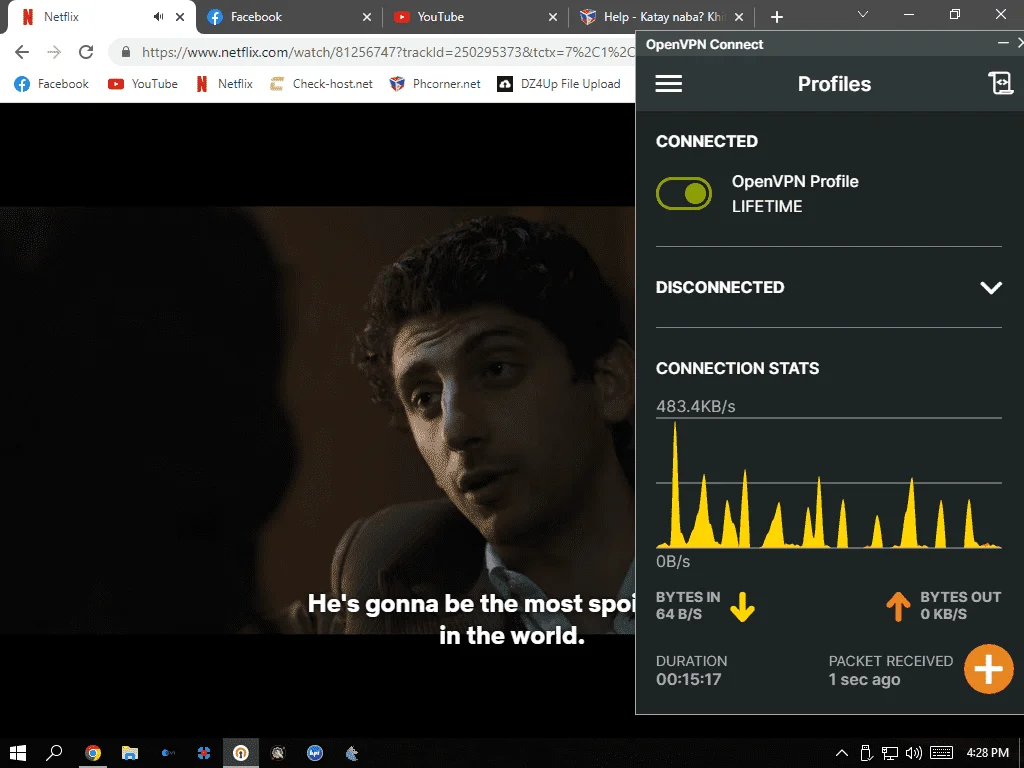The height and width of the screenshot is (768, 1024).
Task: Click the PACKET RECEIVED 1 sec ago value
Action: 864,679
